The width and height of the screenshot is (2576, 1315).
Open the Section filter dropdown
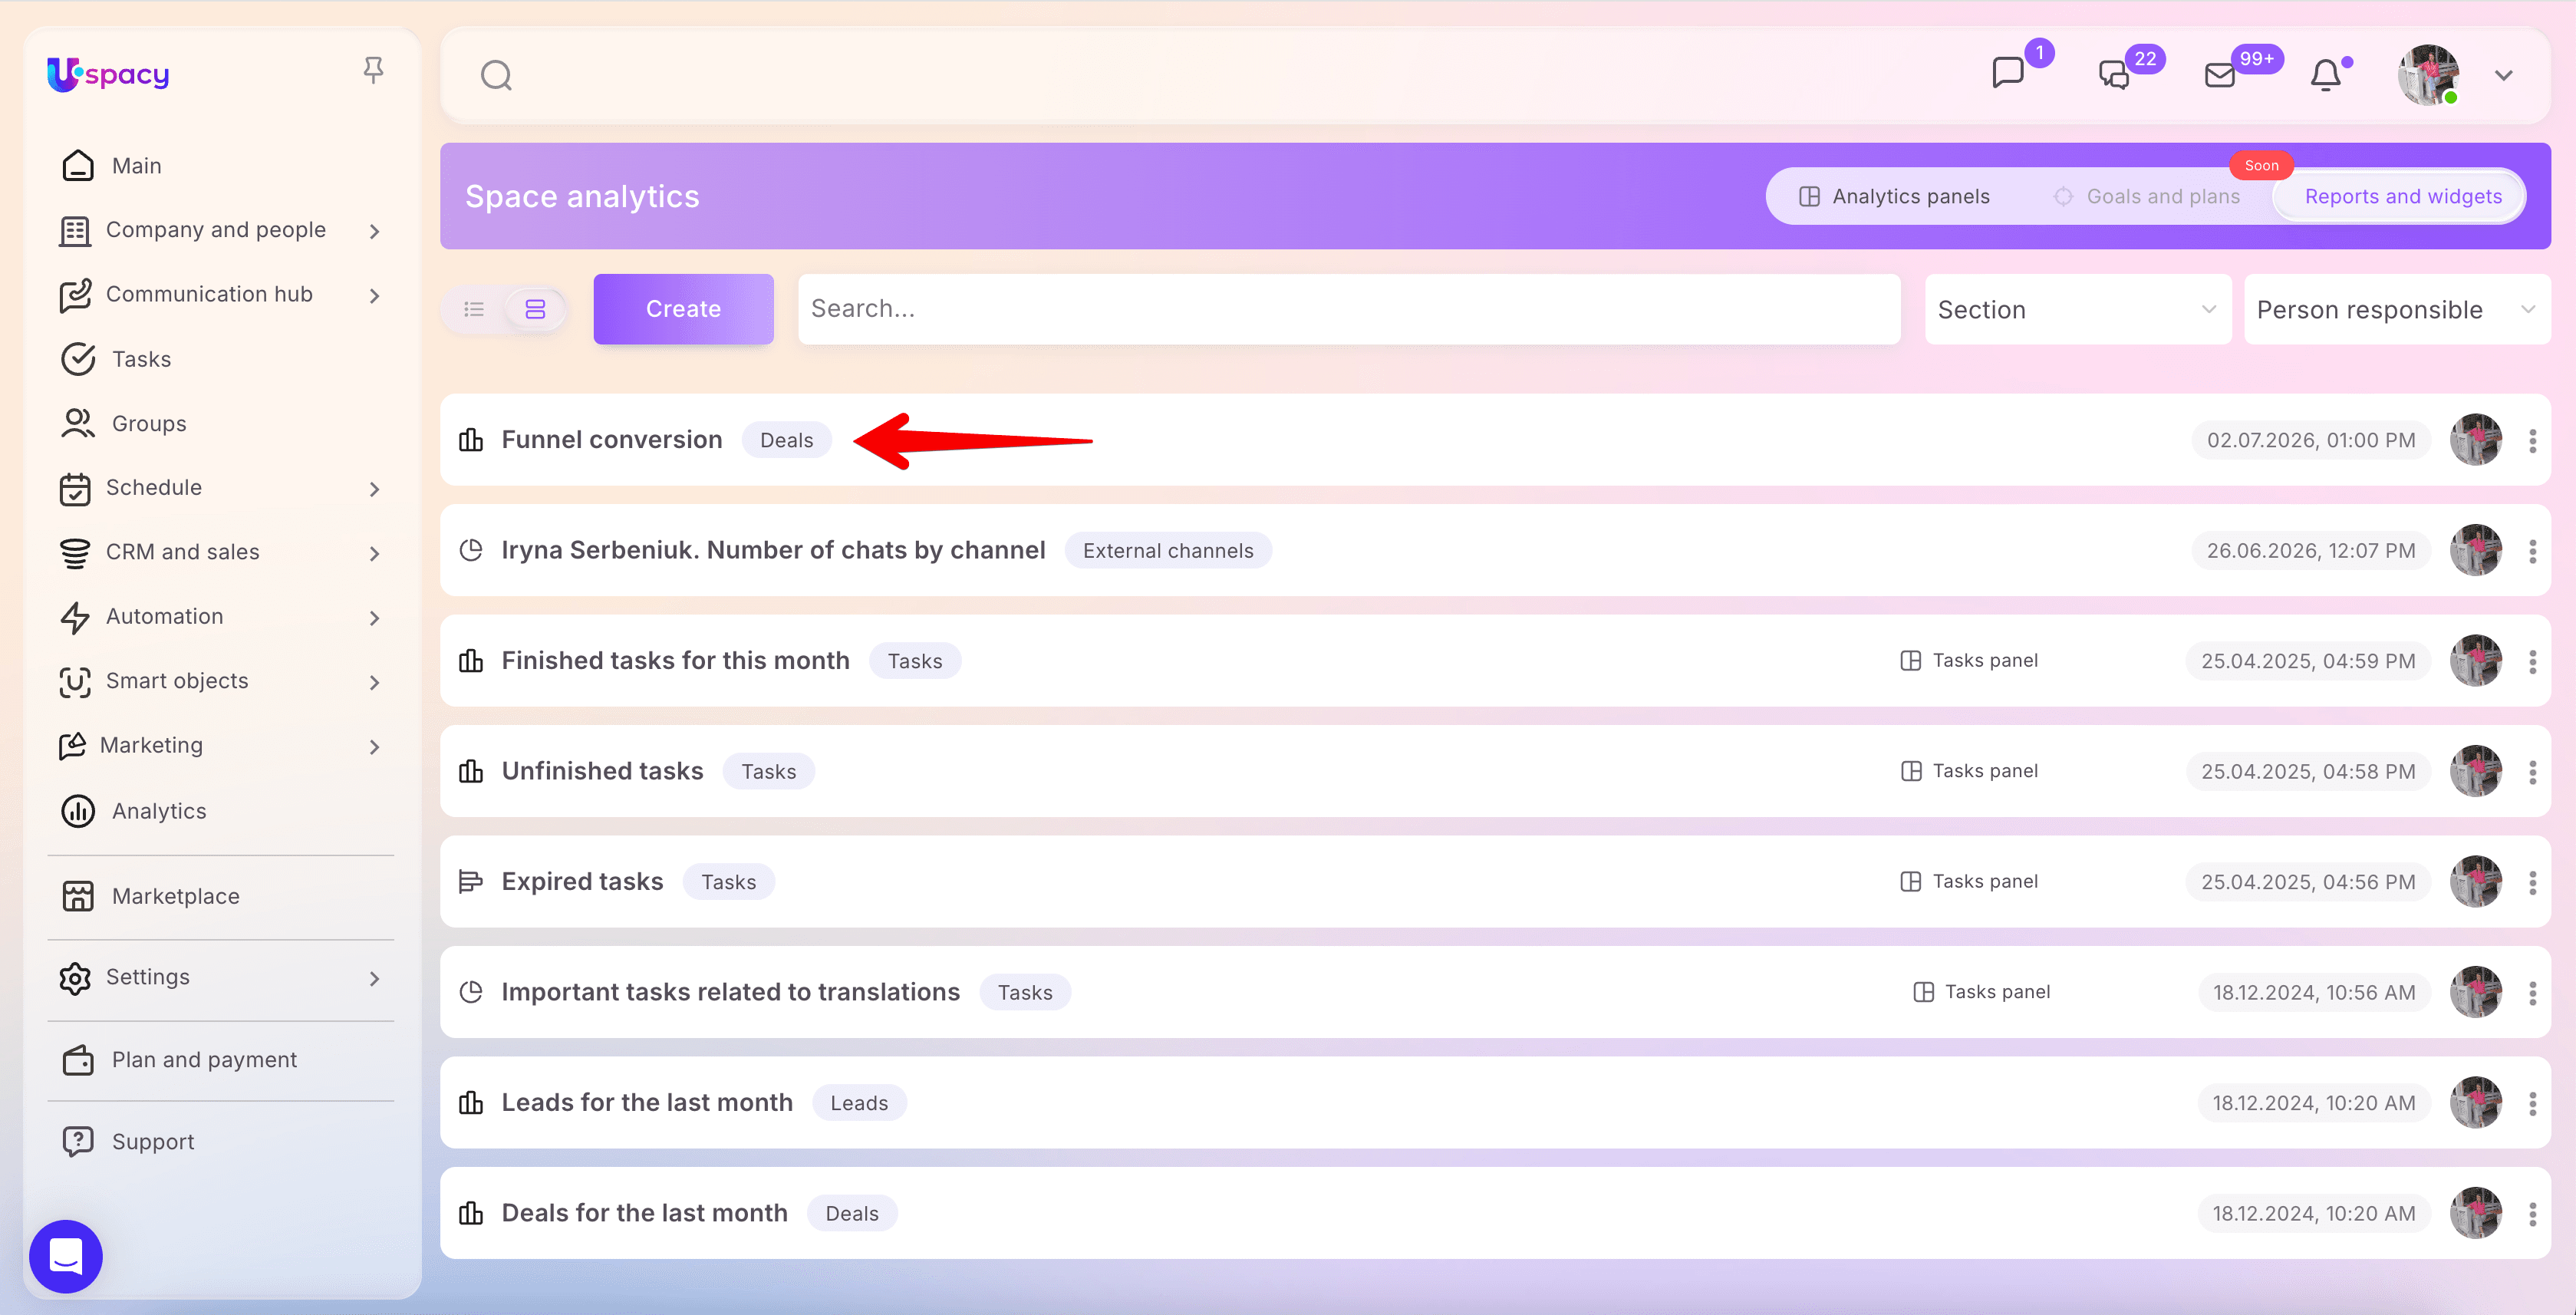[2077, 309]
